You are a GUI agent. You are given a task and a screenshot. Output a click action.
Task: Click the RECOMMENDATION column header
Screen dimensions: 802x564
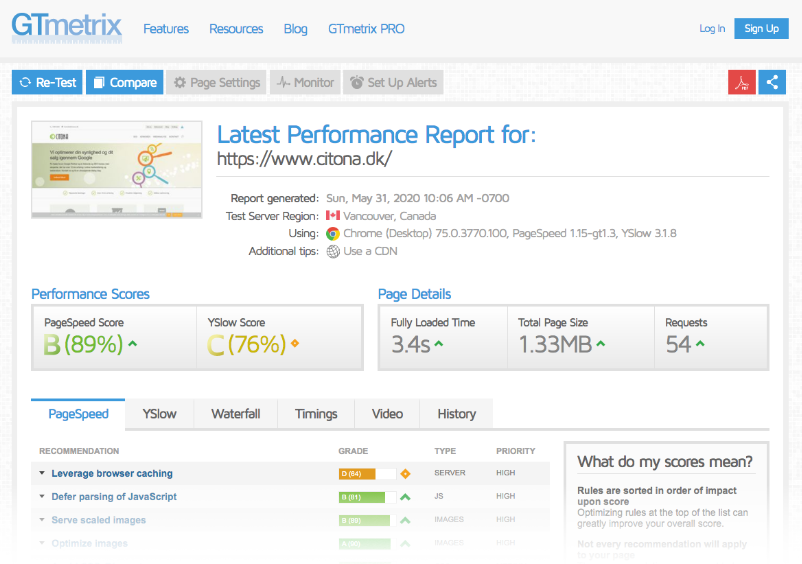point(79,451)
